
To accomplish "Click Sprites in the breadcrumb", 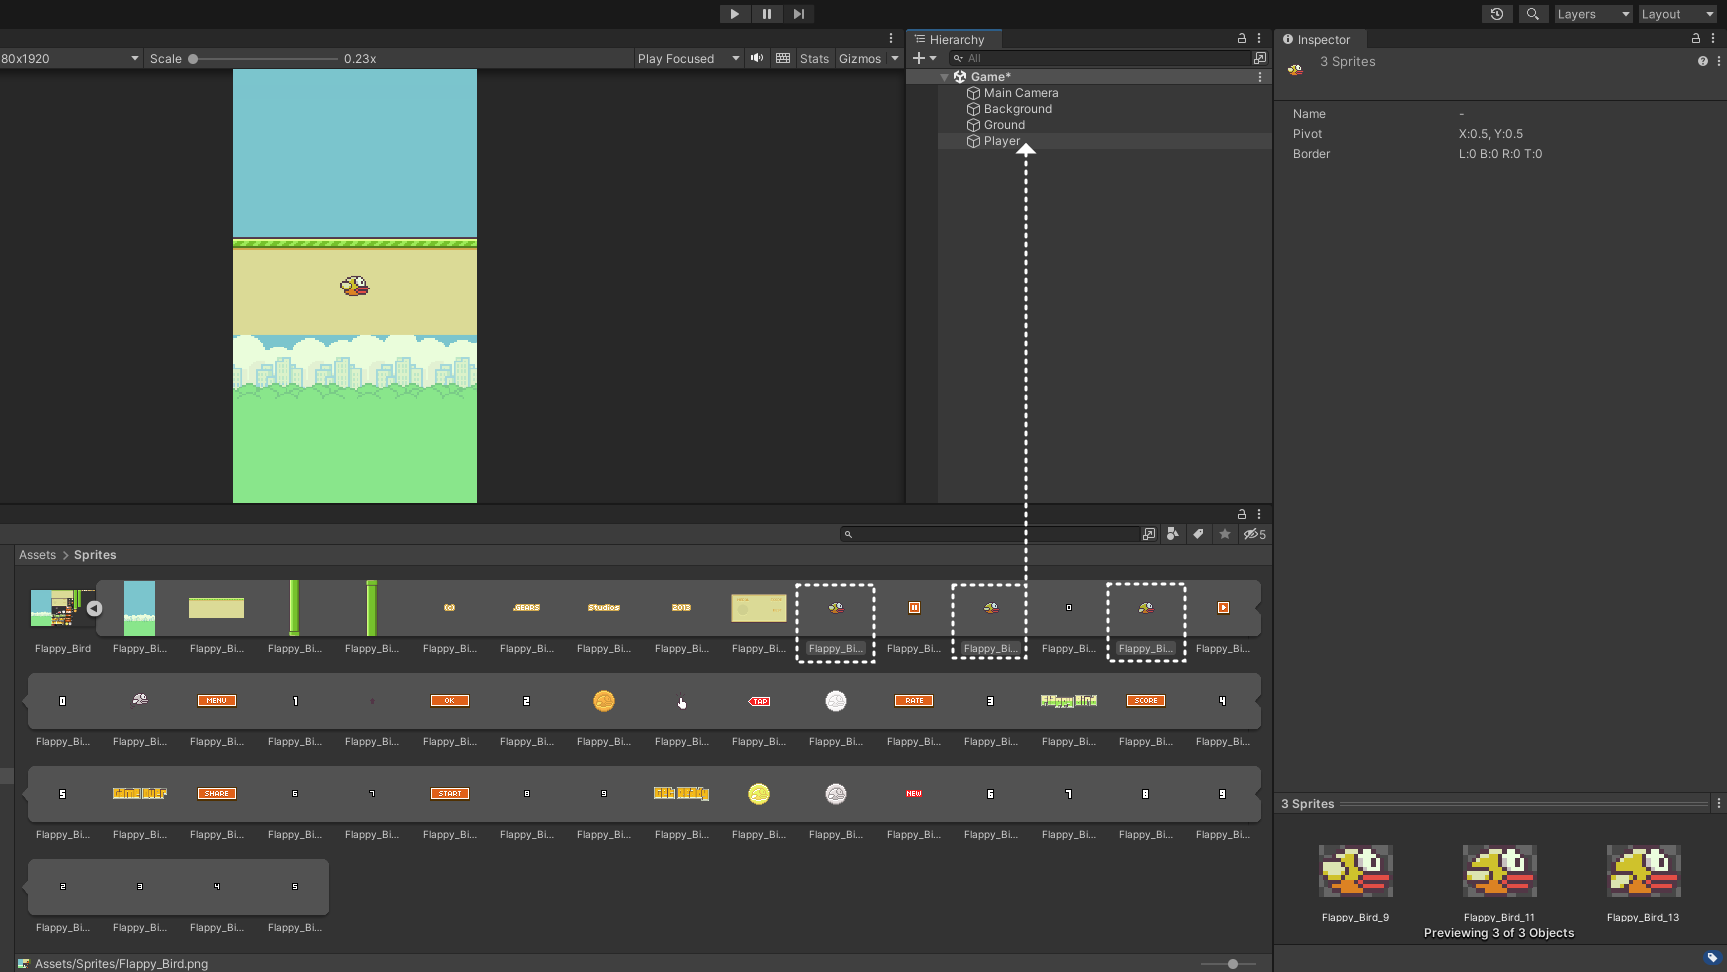I will pyautogui.click(x=95, y=555).
